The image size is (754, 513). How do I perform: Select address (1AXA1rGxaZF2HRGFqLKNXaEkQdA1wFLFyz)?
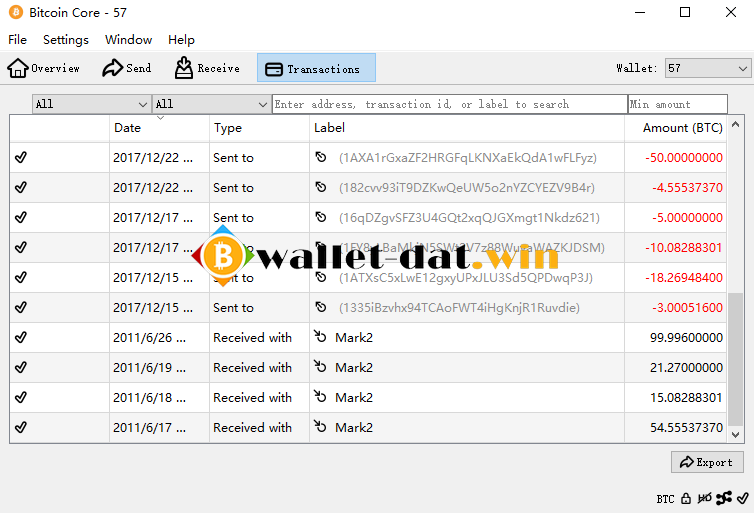click(468, 158)
